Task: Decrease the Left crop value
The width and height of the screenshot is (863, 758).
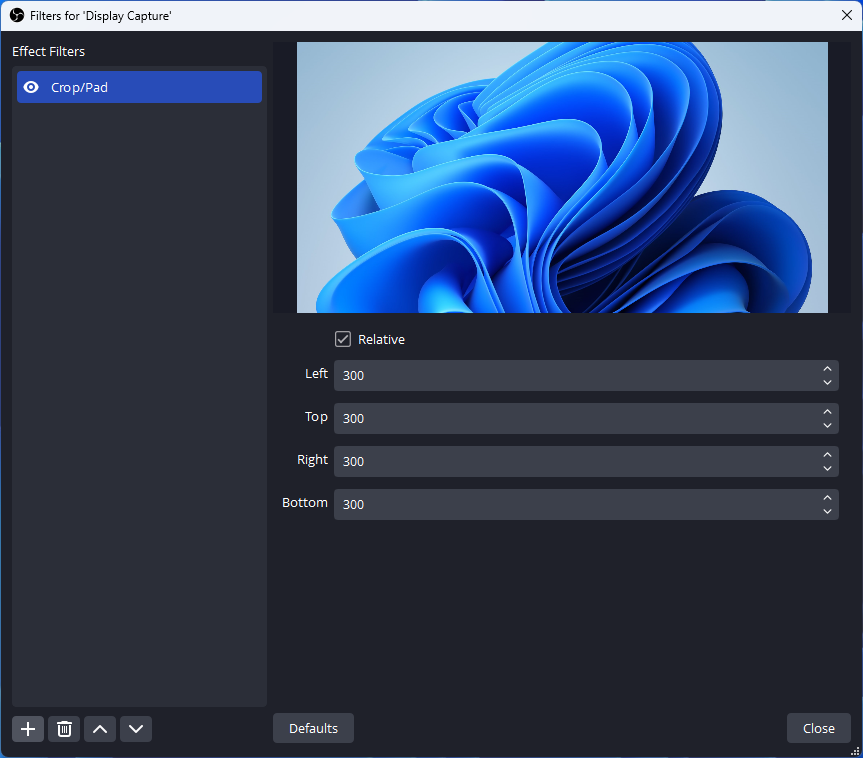Action: pos(827,382)
